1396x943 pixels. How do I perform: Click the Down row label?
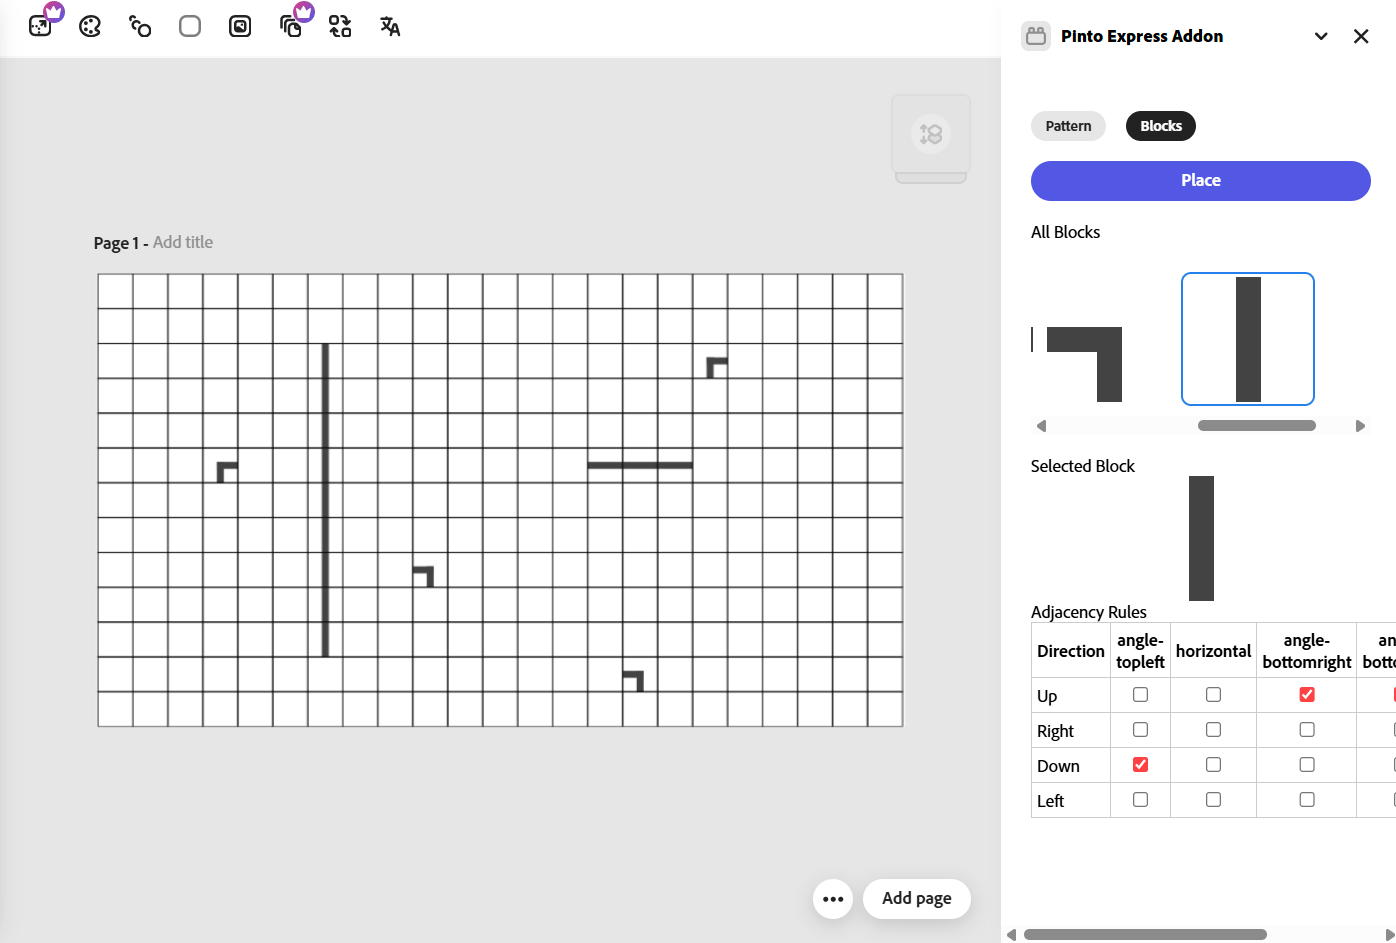pyautogui.click(x=1058, y=766)
